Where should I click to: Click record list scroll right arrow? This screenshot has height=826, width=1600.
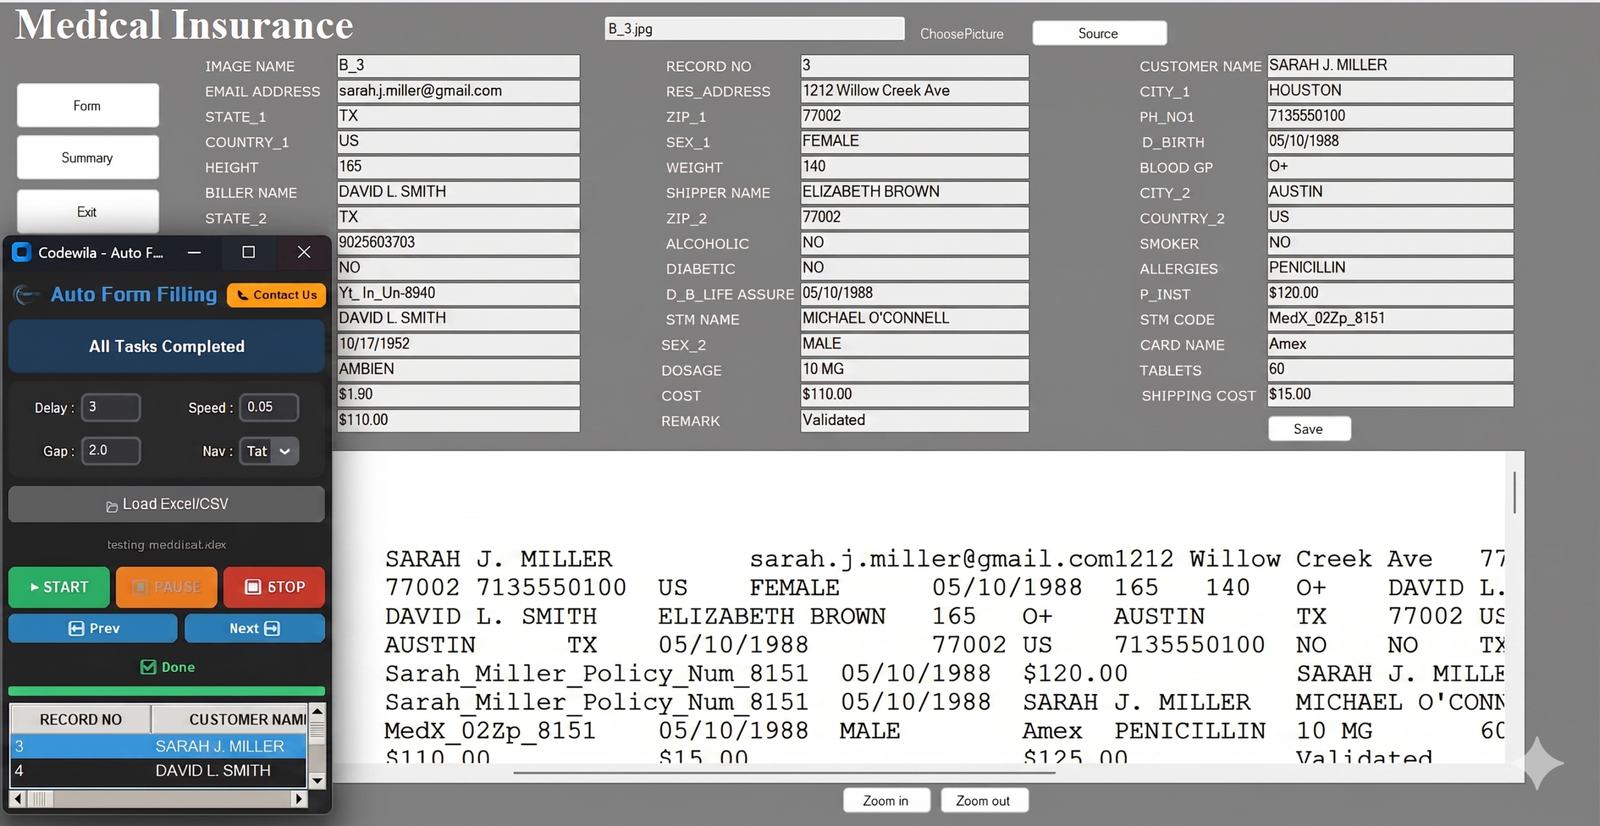point(298,799)
